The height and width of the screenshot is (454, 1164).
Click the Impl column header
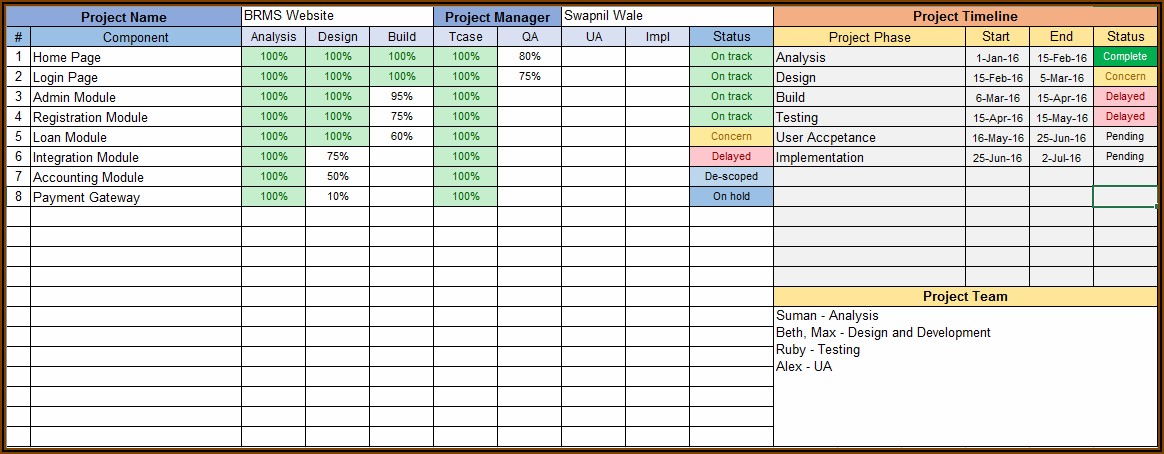[x=657, y=37]
